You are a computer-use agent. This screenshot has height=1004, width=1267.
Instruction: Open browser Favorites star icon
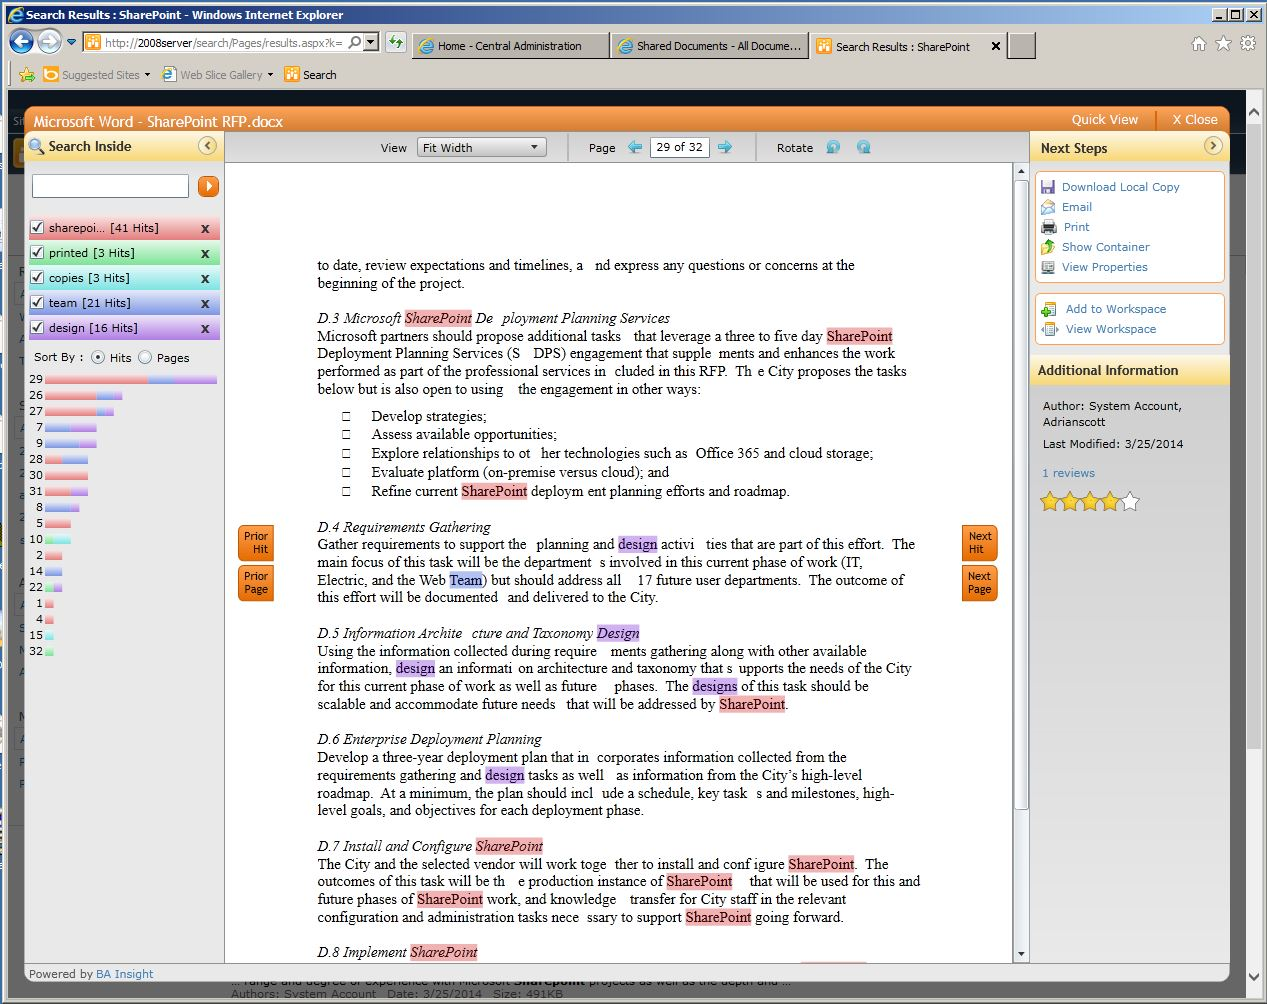1223,43
